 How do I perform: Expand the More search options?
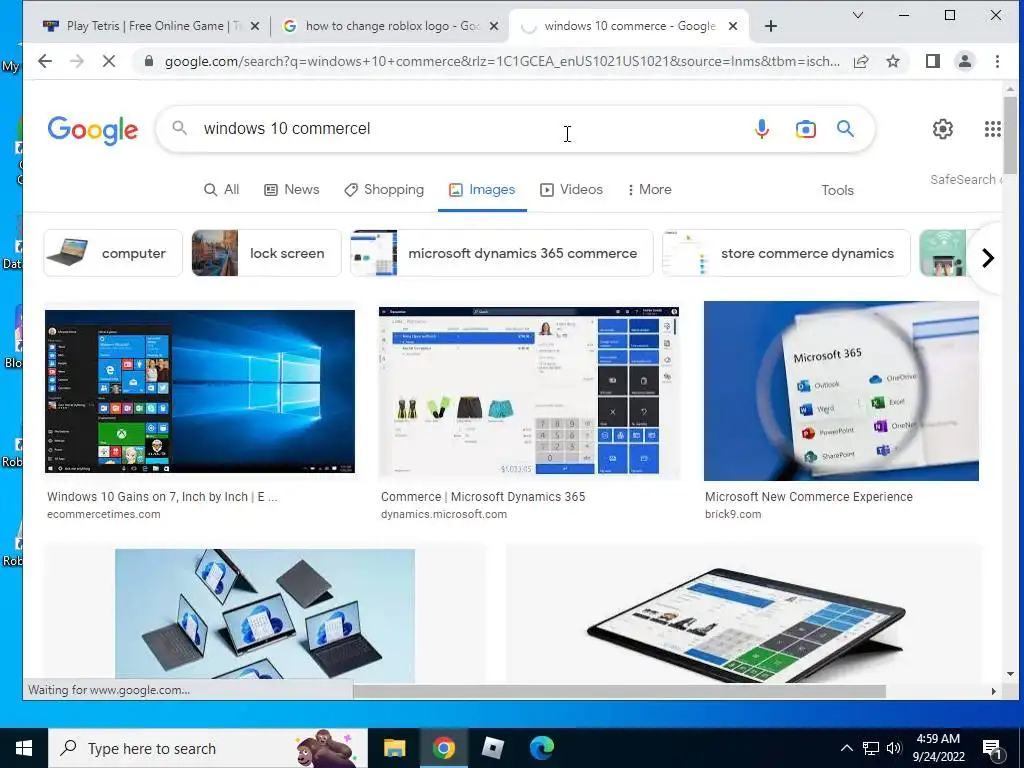pyautogui.click(x=649, y=189)
